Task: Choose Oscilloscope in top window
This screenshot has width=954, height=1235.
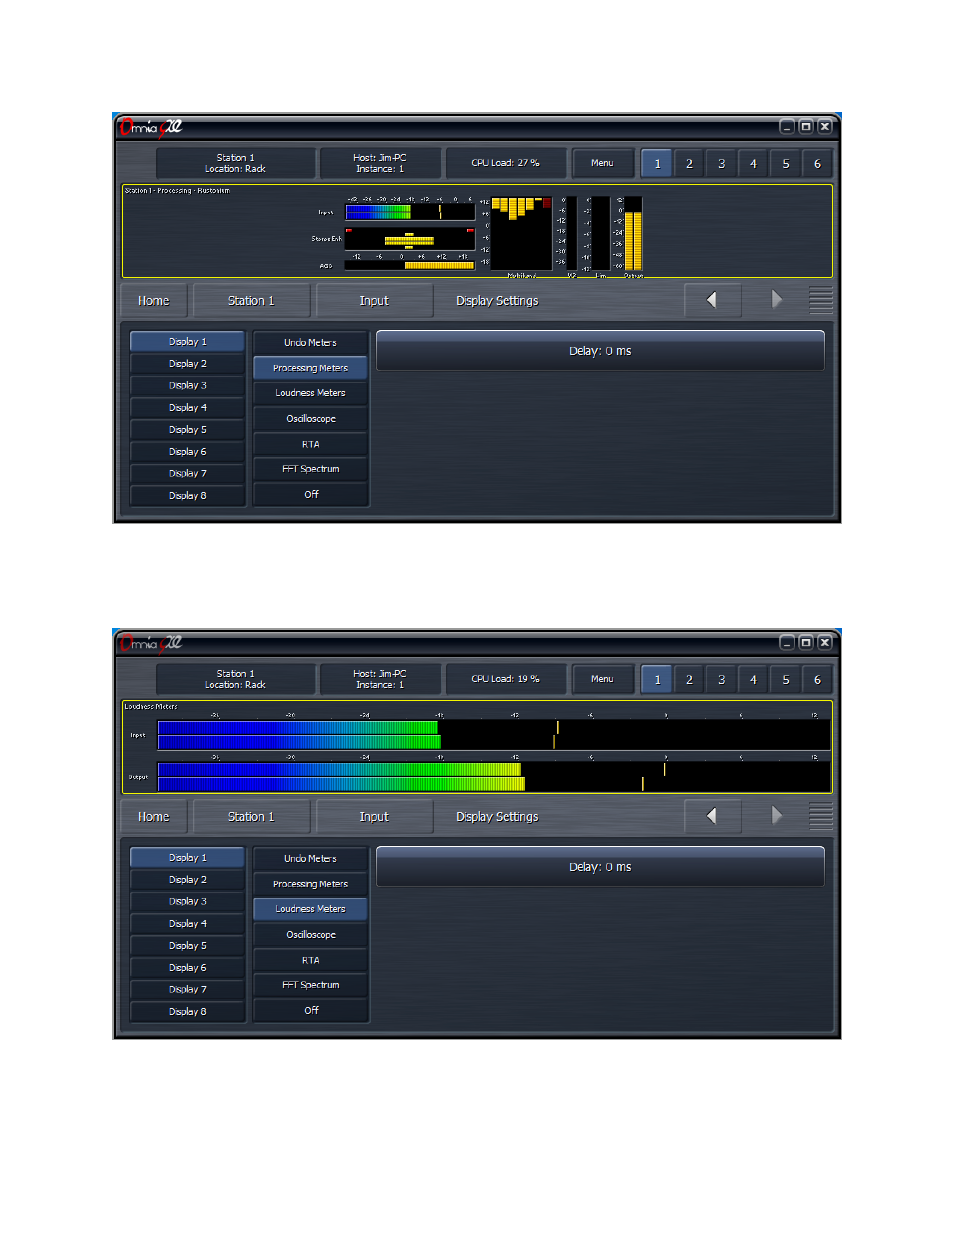Action: (x=311, y=419)
